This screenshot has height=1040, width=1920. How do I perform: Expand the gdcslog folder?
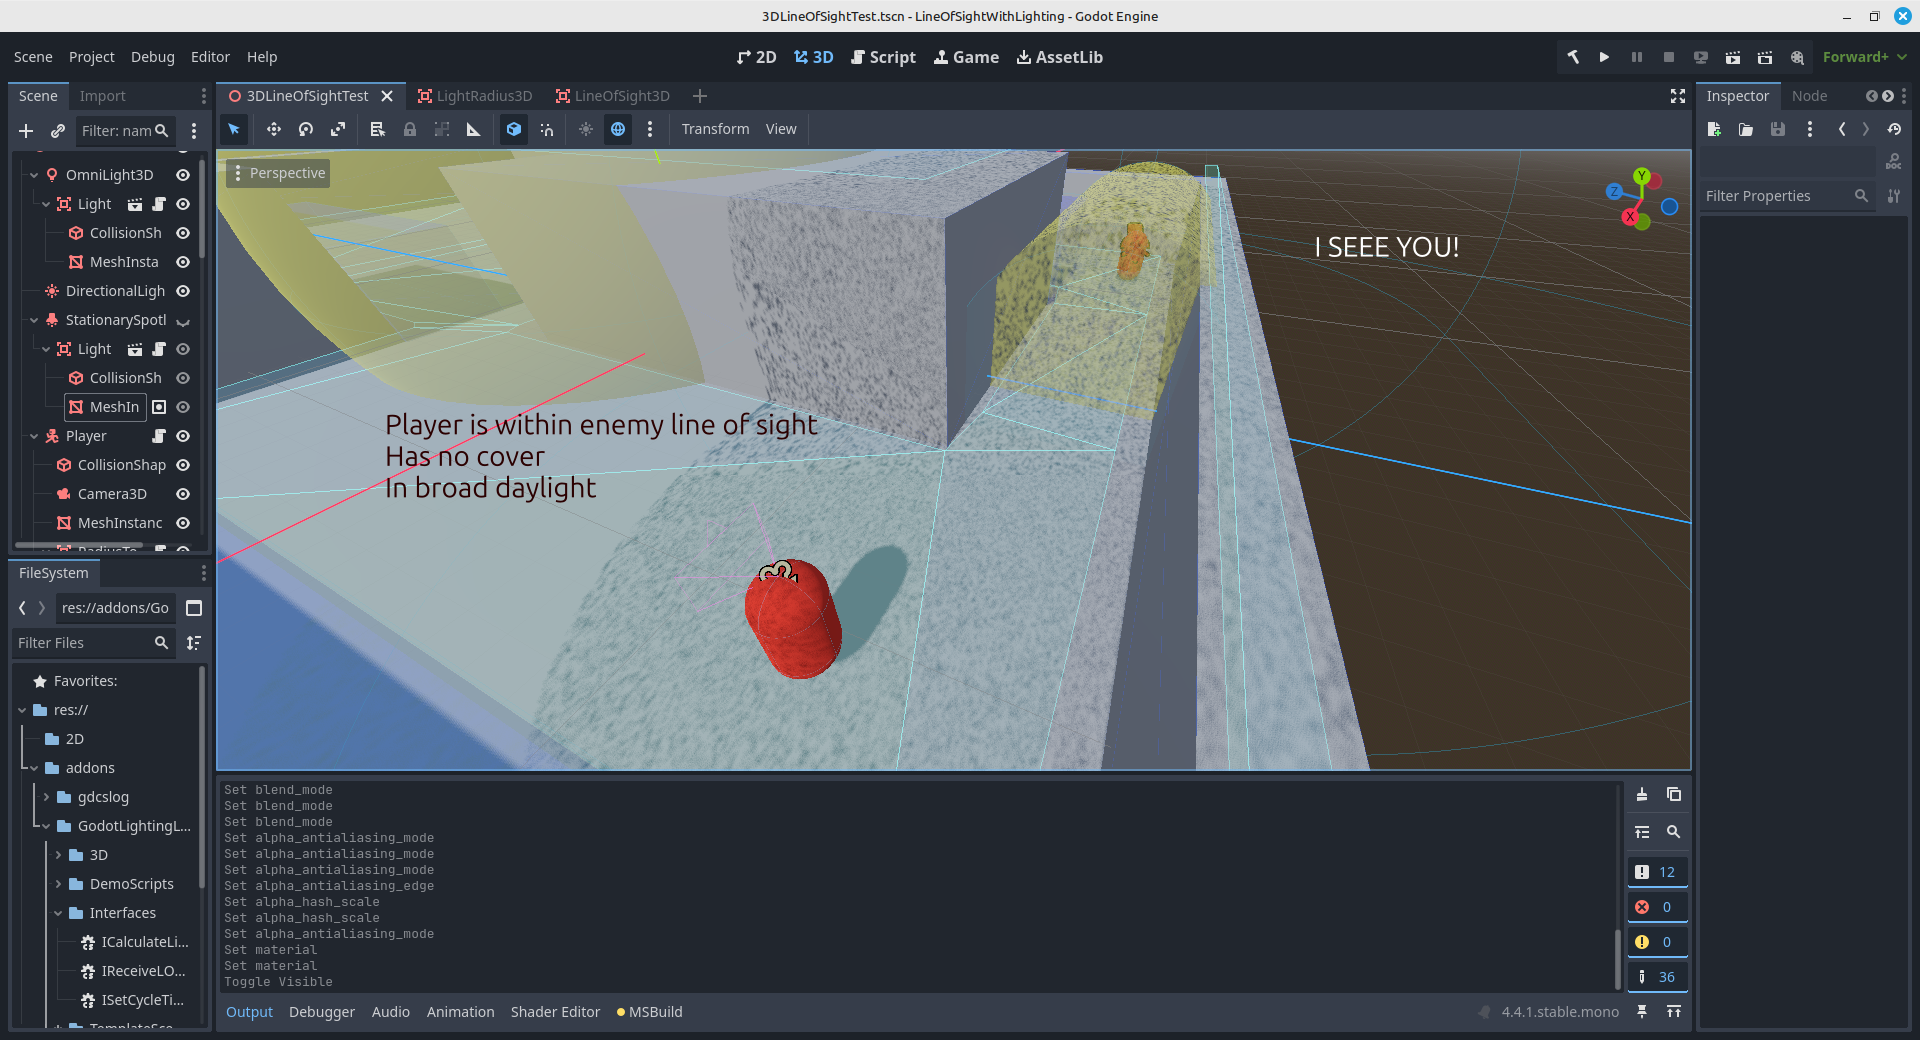tap(46, 797)
